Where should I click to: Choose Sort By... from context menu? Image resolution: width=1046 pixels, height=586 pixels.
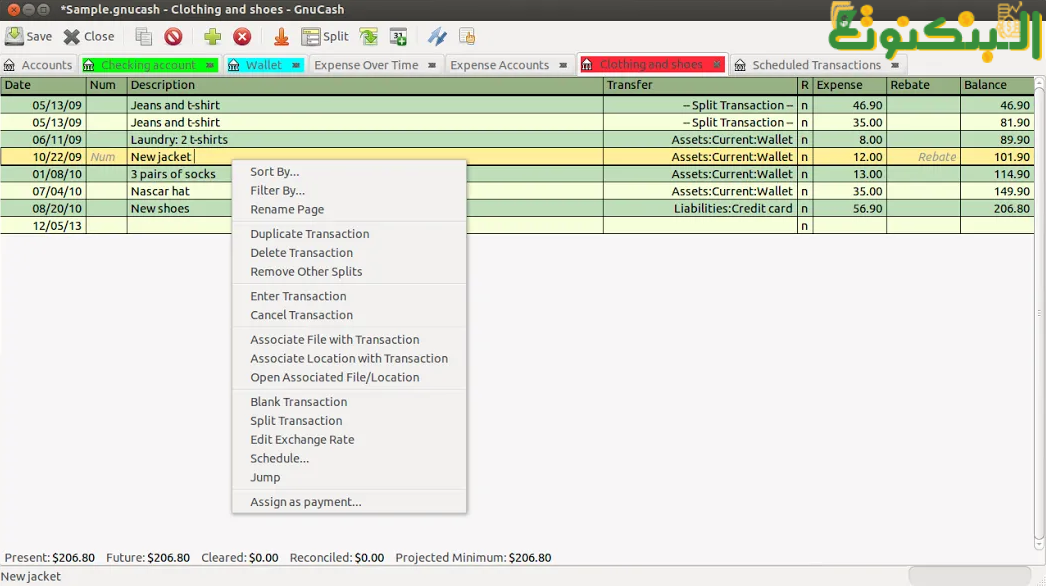[x=349, y=172]
